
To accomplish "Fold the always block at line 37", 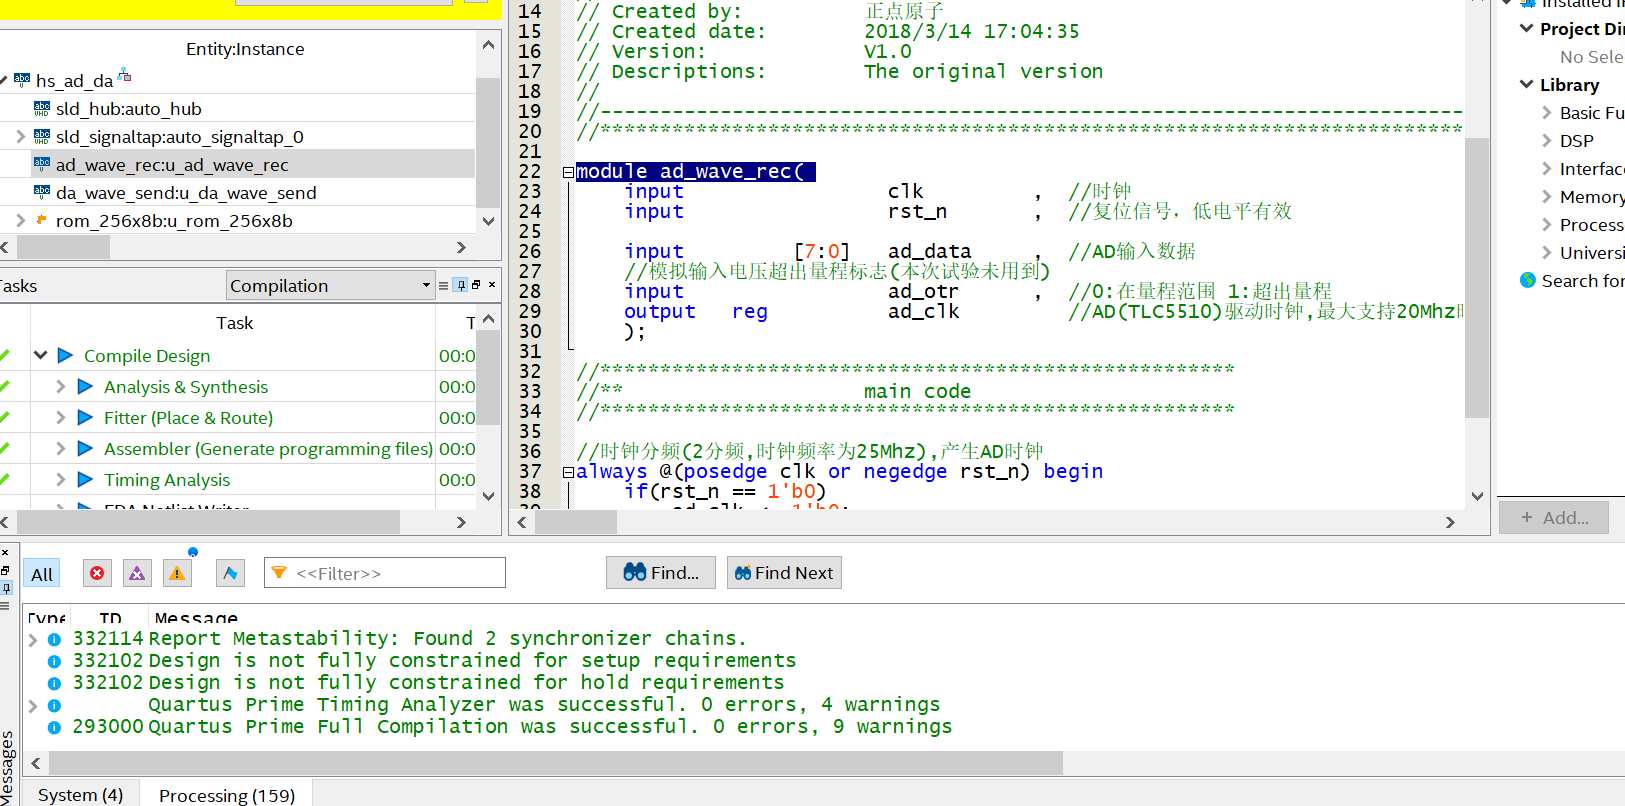I will tap(568, 472).
